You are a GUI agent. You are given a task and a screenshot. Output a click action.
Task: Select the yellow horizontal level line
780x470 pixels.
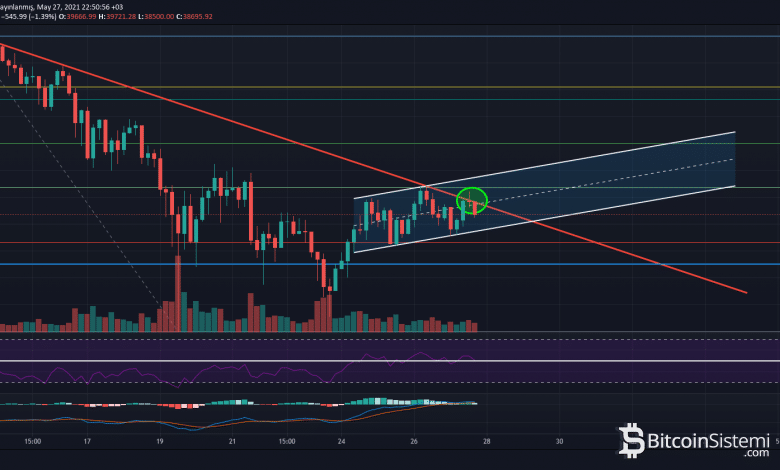tap(400, 87)
